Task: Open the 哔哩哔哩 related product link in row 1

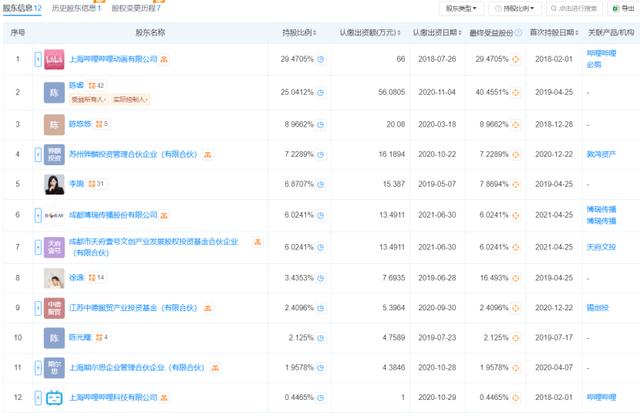Action: click(x=601, y=53)
